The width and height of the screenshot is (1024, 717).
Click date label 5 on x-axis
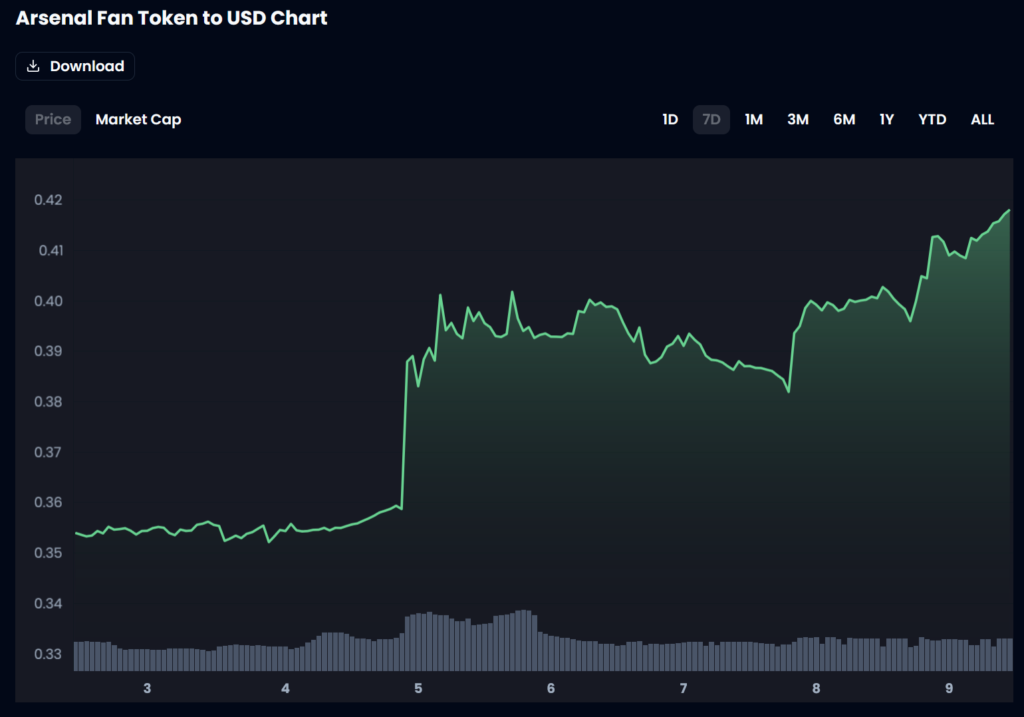tap(418, 688)
